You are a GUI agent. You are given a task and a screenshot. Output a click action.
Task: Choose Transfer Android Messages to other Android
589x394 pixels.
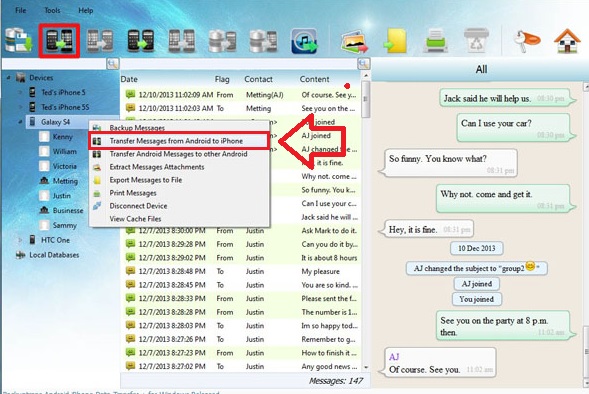(179, 154)
